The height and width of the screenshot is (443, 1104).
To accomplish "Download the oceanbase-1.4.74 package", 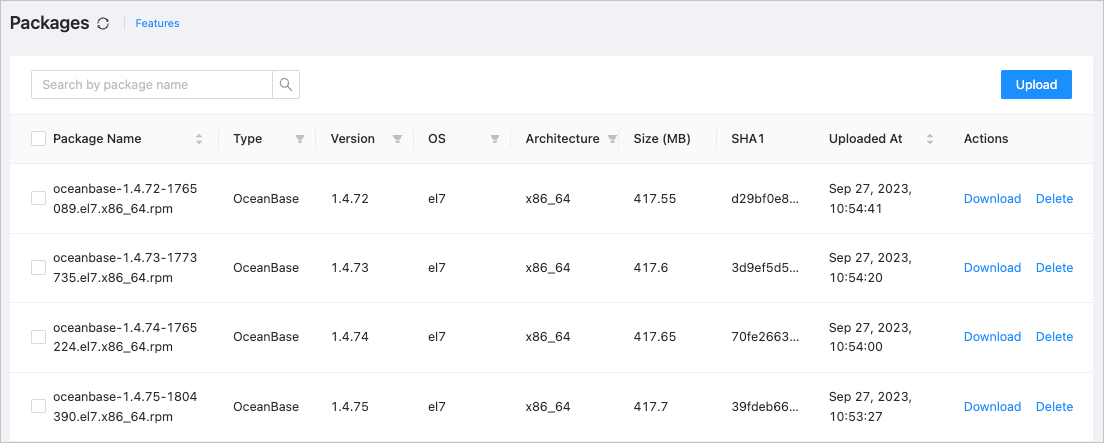I will (992, 337).
